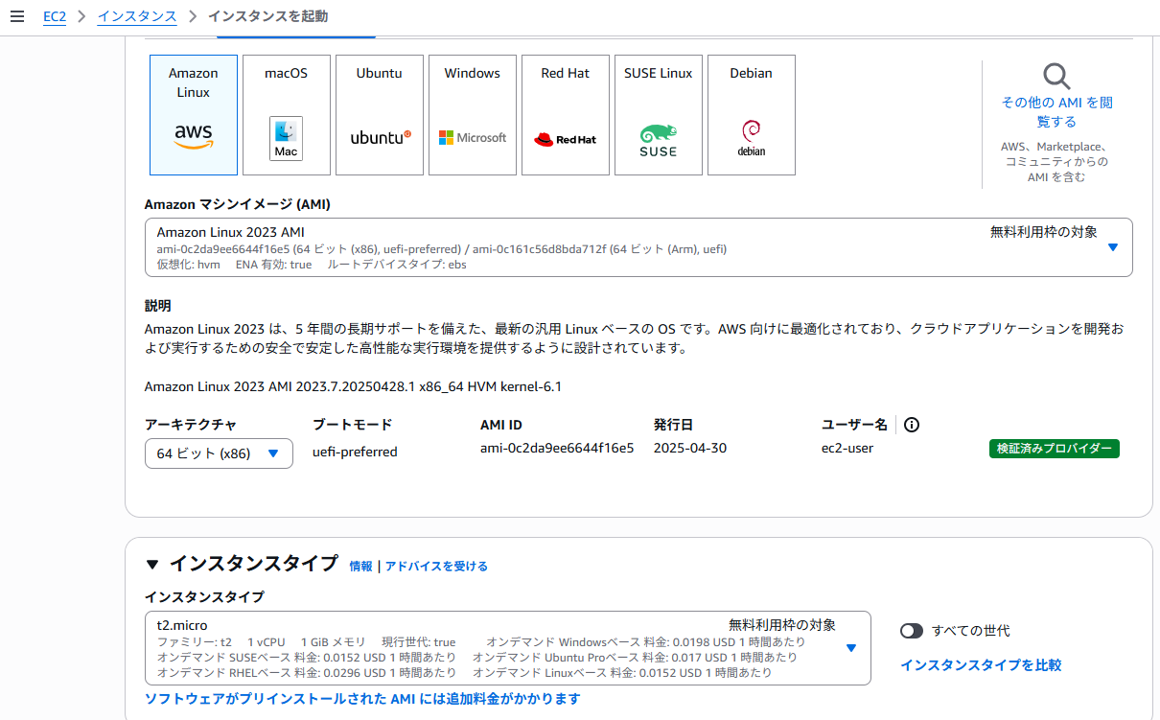Open the 情報 link for instance type
Image resolution: width=1160 pixels, height=720 pixels.
[361, 566]
